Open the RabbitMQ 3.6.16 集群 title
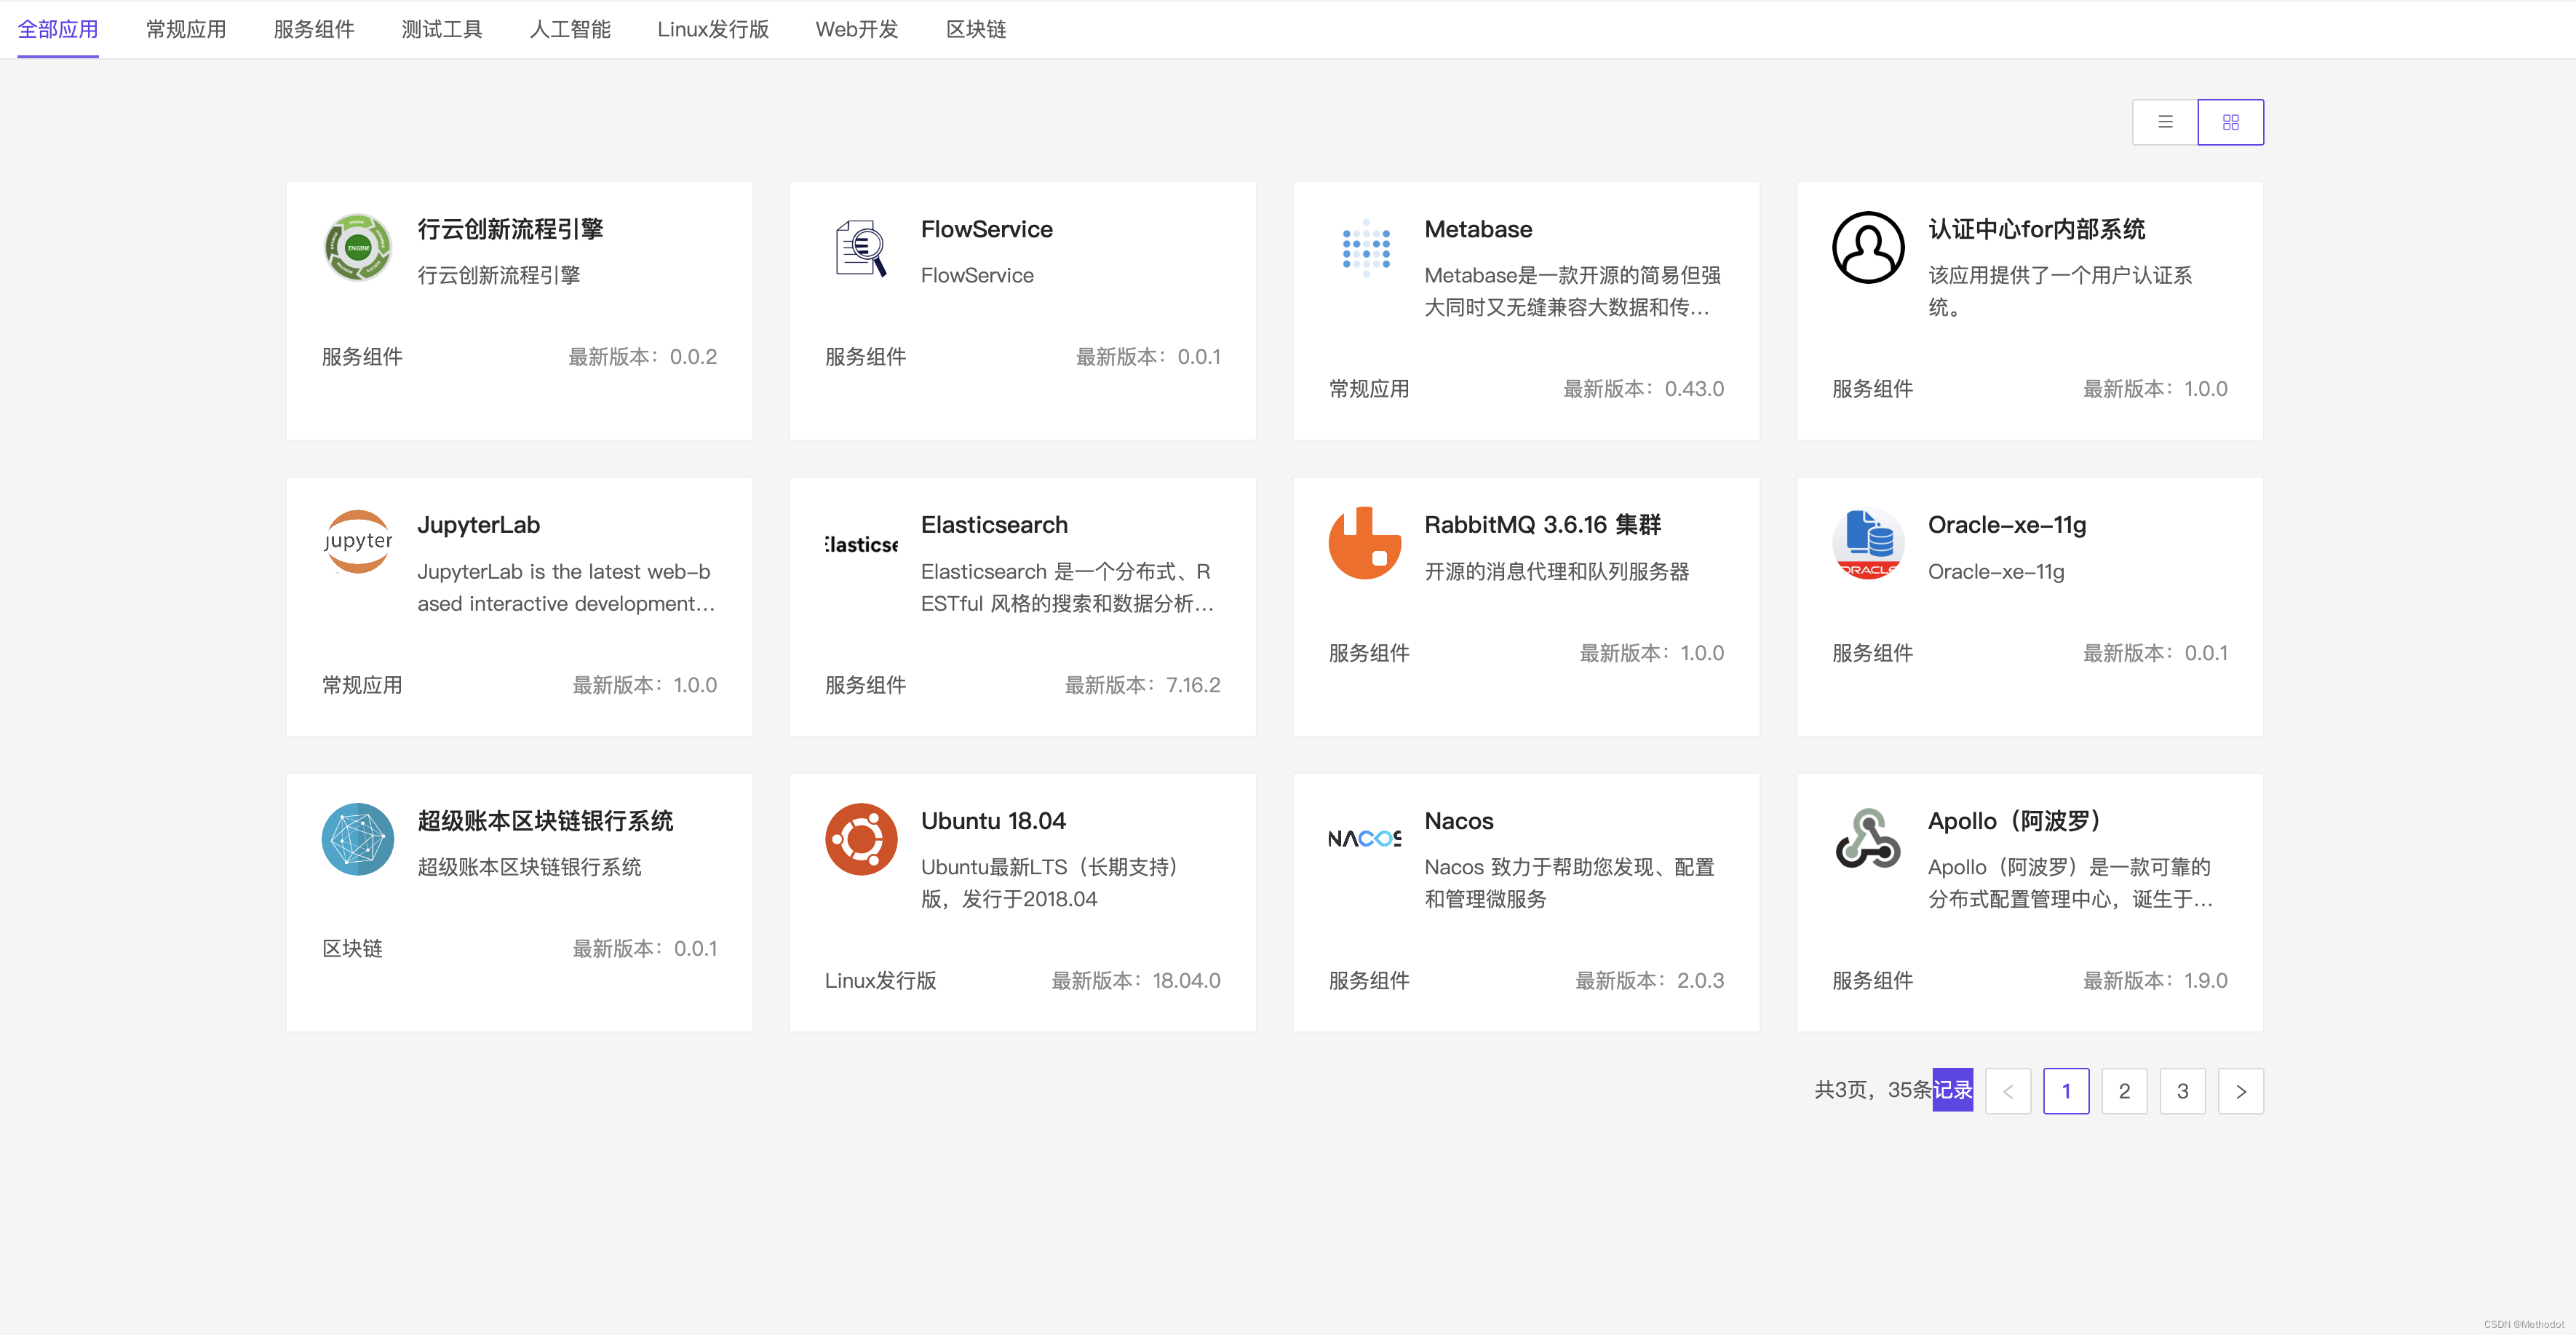2576x1335 pixels. [x=1542, y=525]
